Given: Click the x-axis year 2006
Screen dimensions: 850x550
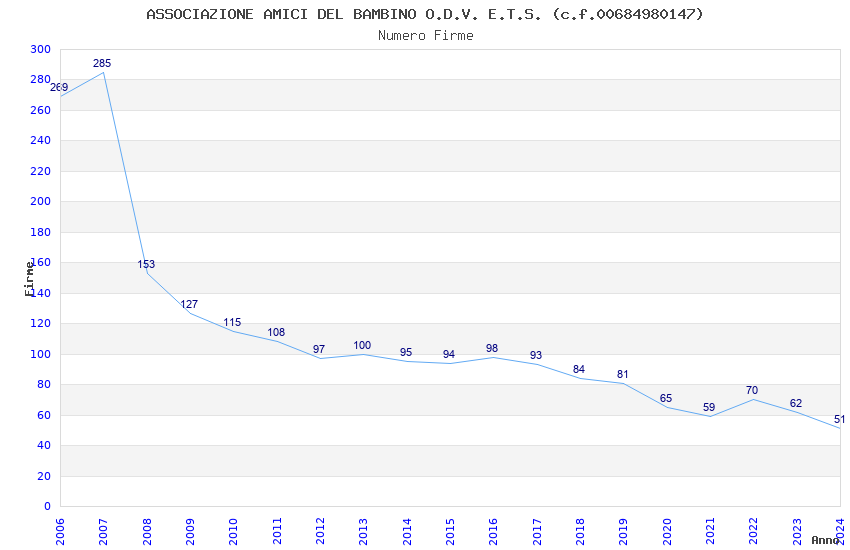Looking at the screenshot, I should (60, 532).
